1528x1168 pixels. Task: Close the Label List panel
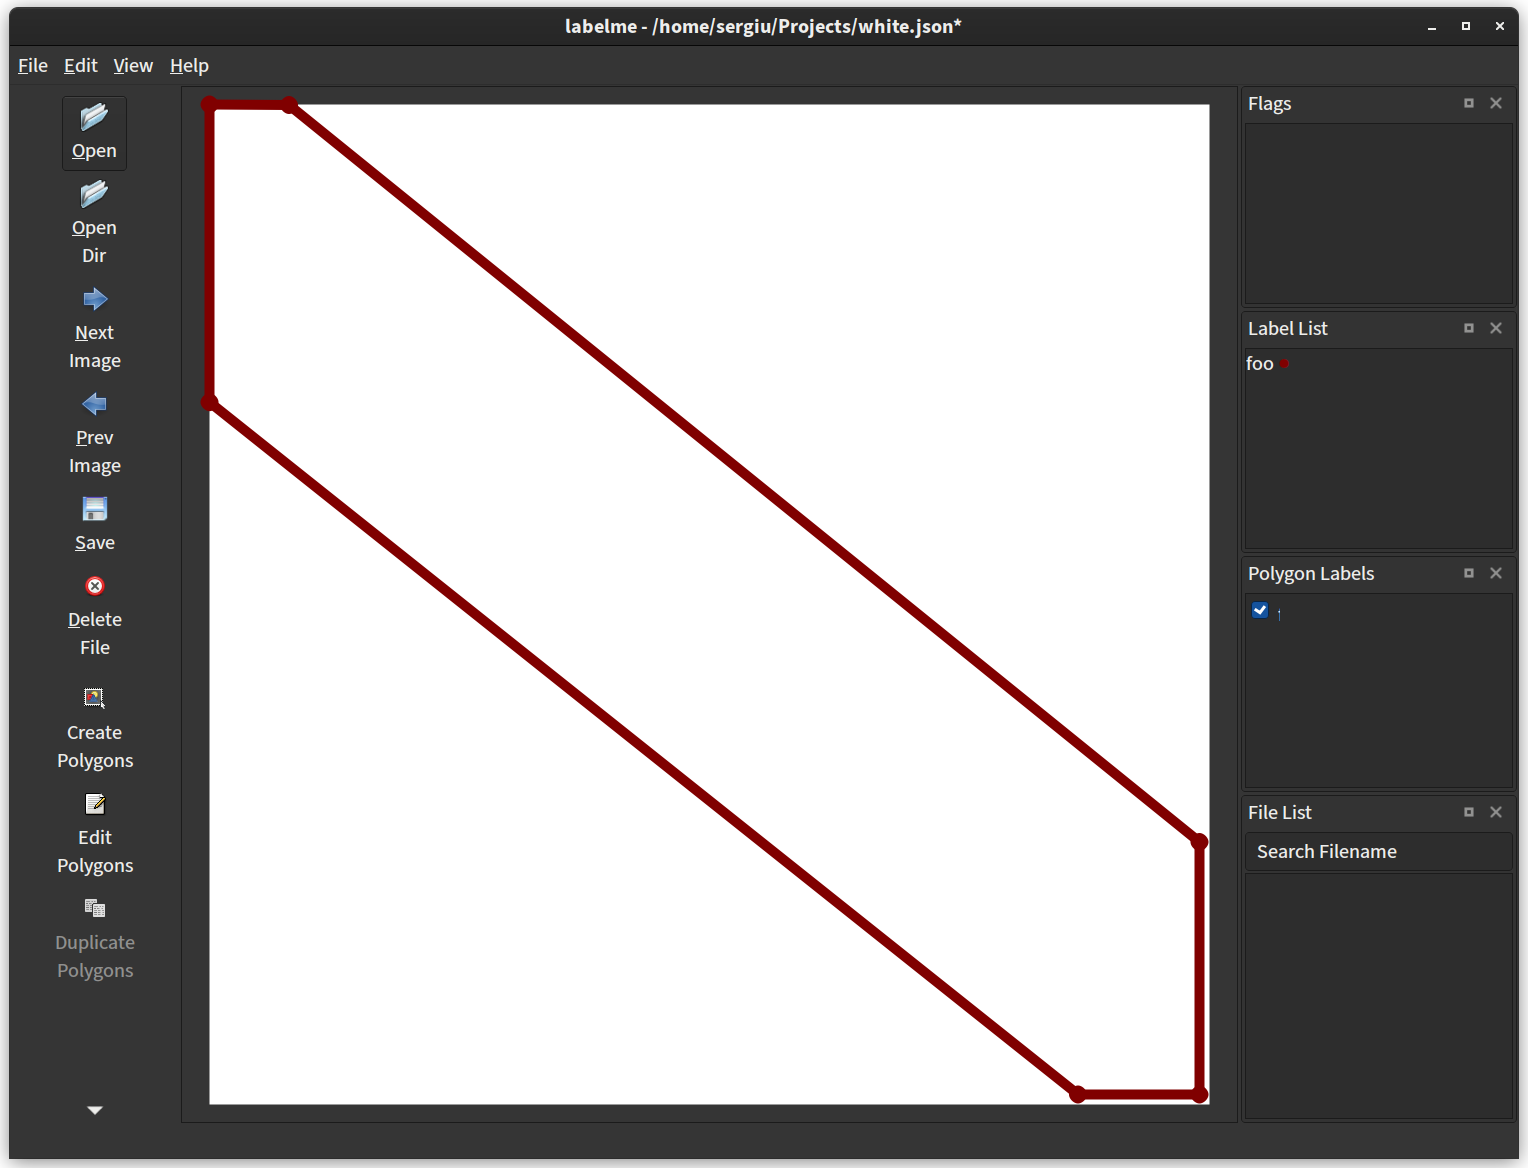pos(1496,328)
